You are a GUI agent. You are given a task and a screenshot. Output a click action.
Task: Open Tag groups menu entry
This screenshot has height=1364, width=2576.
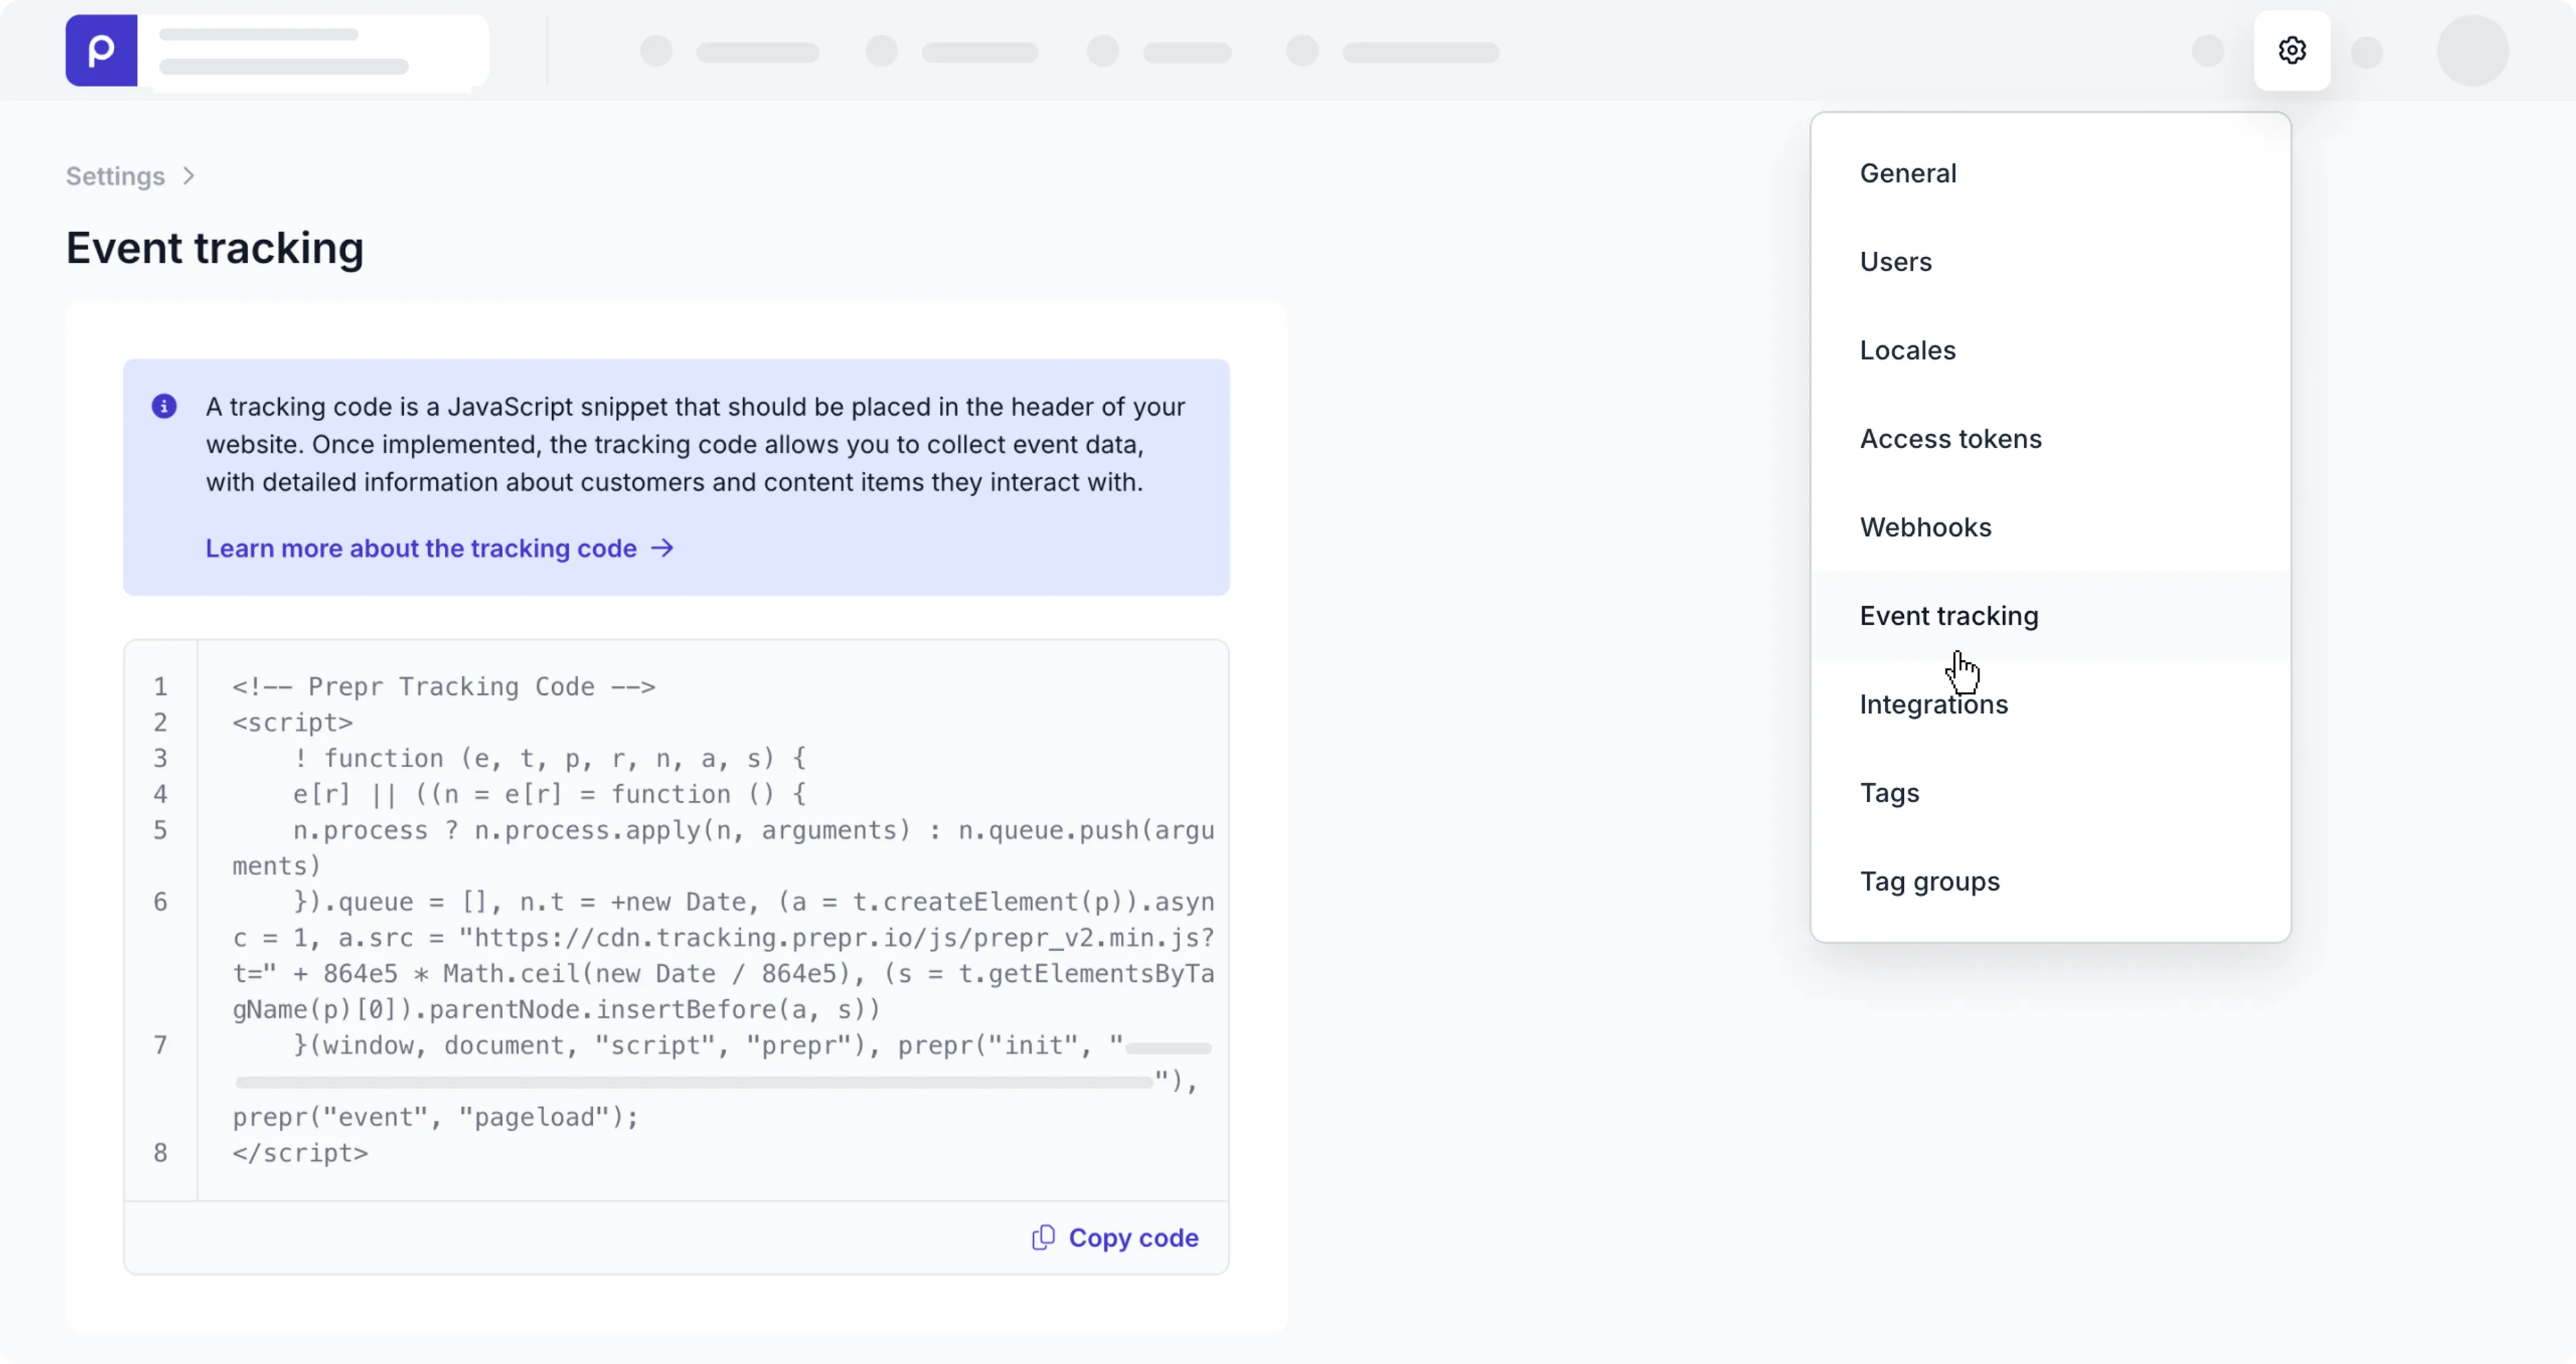[1929, 882]
